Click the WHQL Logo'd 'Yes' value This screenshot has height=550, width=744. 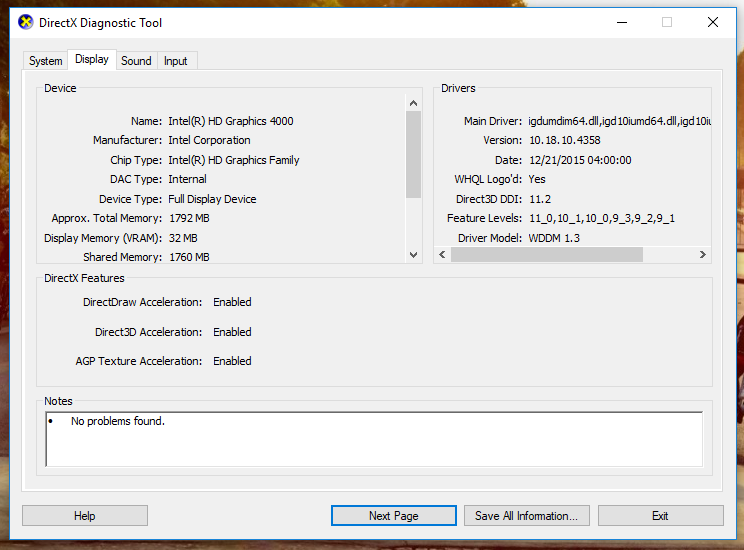tap(537, 179)
